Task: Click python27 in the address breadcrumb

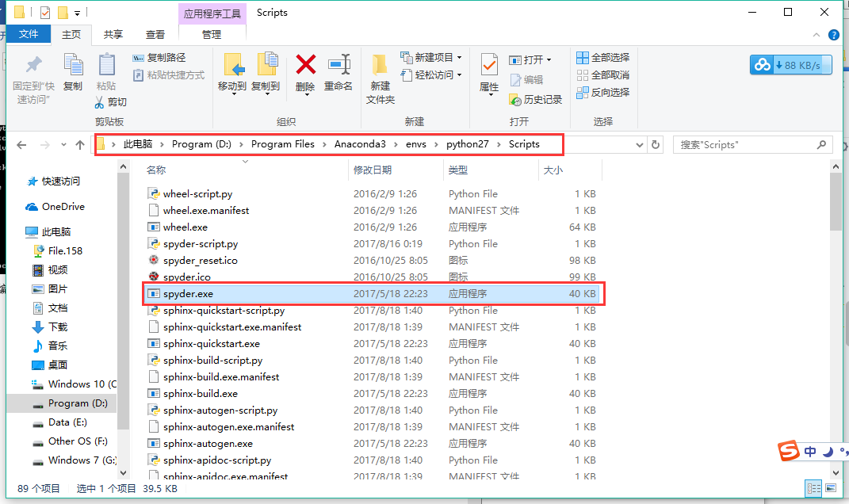Action: (467, 144)
